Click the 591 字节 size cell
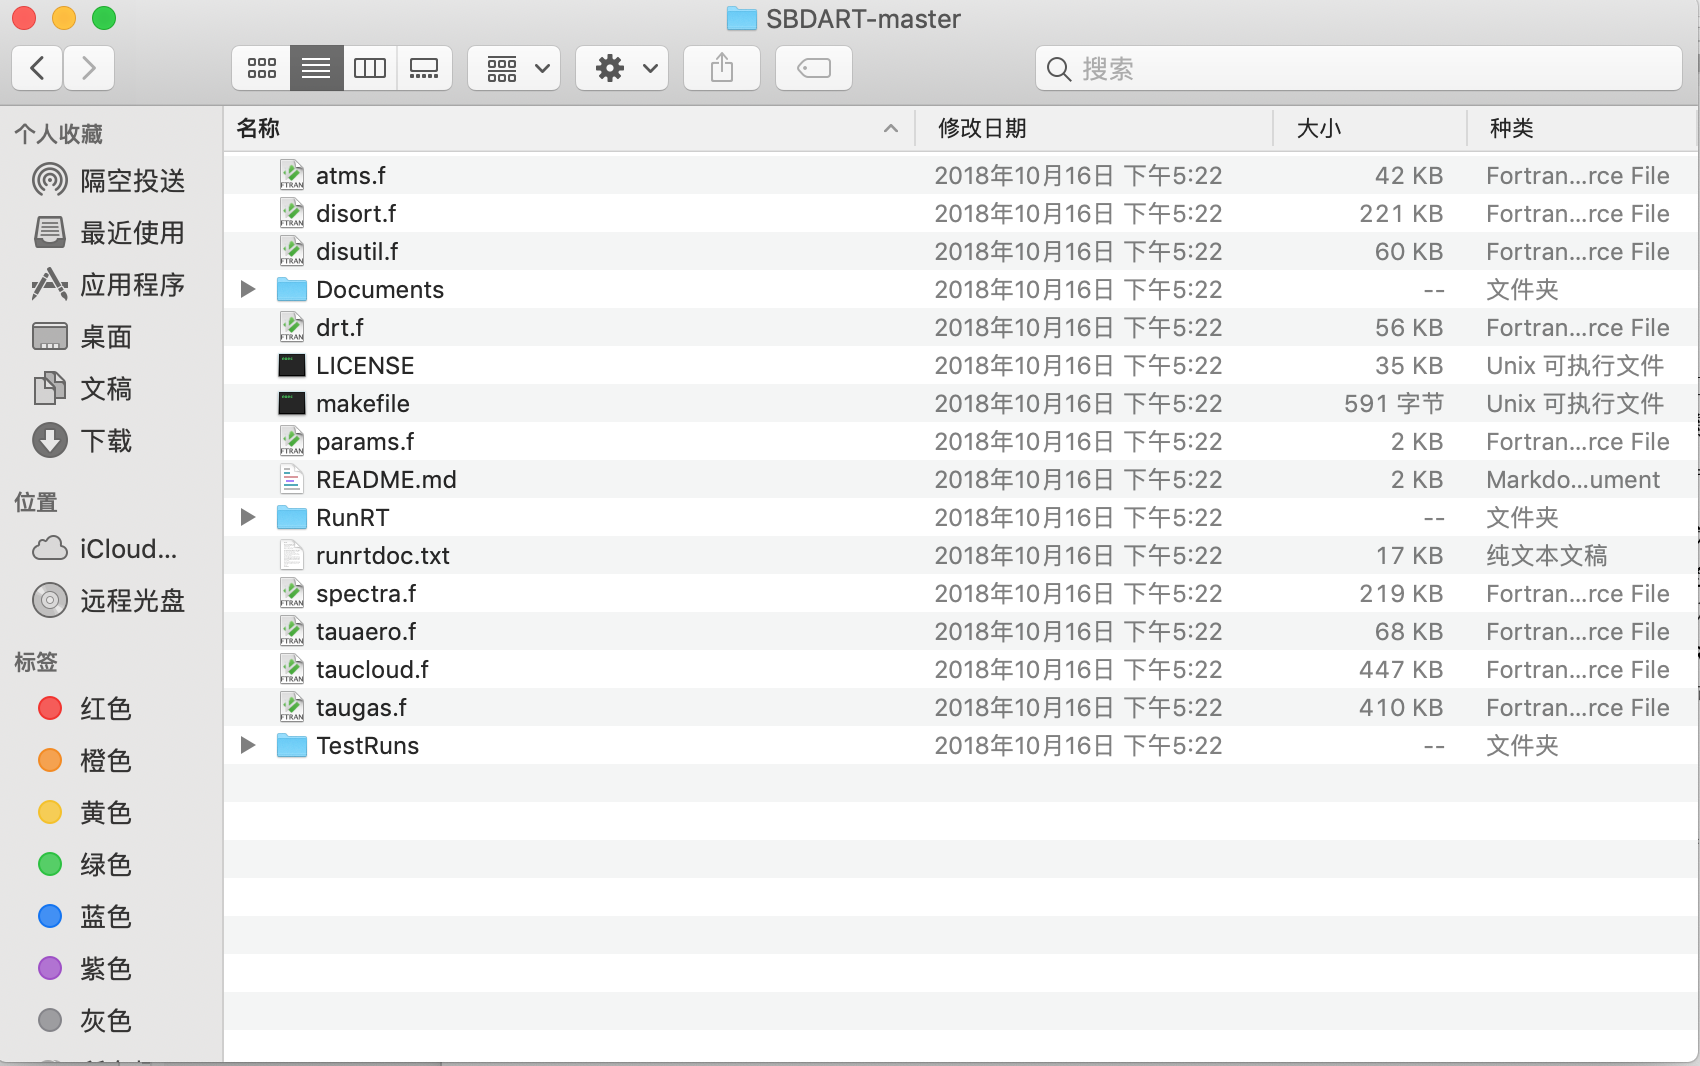This screenshot has width=1700, height=1066. pos(1394,404)
